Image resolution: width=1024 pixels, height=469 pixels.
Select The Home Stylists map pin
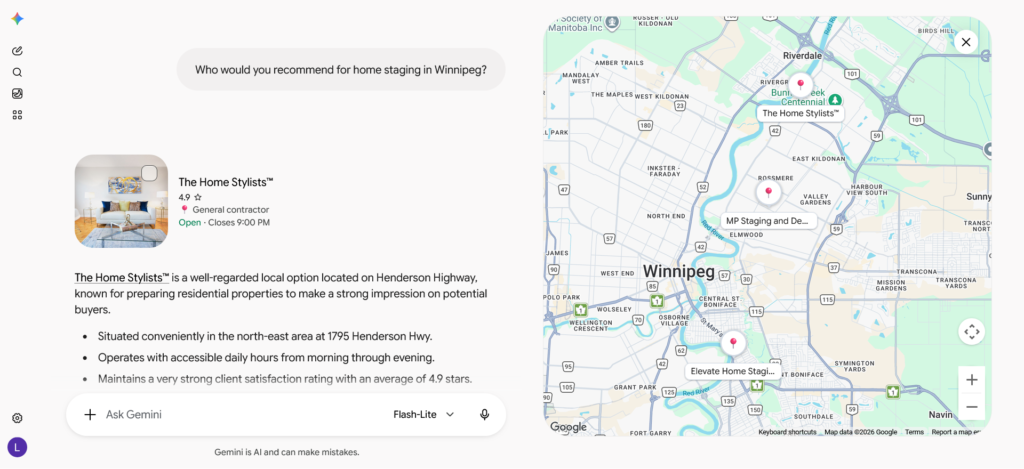click(800, 85)
